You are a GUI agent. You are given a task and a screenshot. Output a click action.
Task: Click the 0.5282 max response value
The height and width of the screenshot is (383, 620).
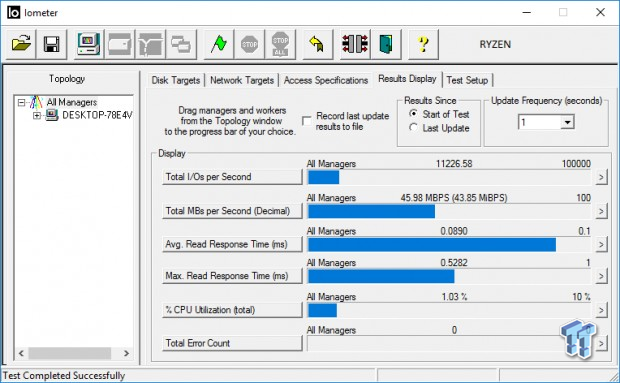pyautogui.click(x=454, y=262)
